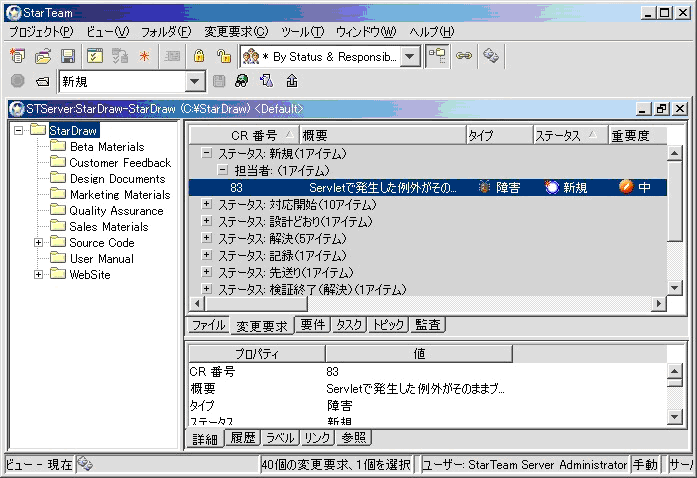The image size is (697, 478).
Task: Open the 新規 status dropdown
Action: 194,81
